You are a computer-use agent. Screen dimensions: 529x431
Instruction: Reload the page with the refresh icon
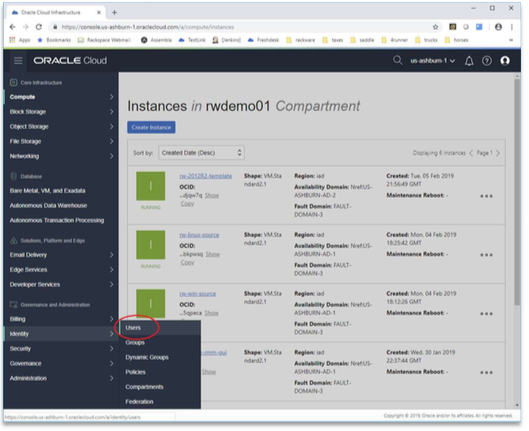[39, 27]
